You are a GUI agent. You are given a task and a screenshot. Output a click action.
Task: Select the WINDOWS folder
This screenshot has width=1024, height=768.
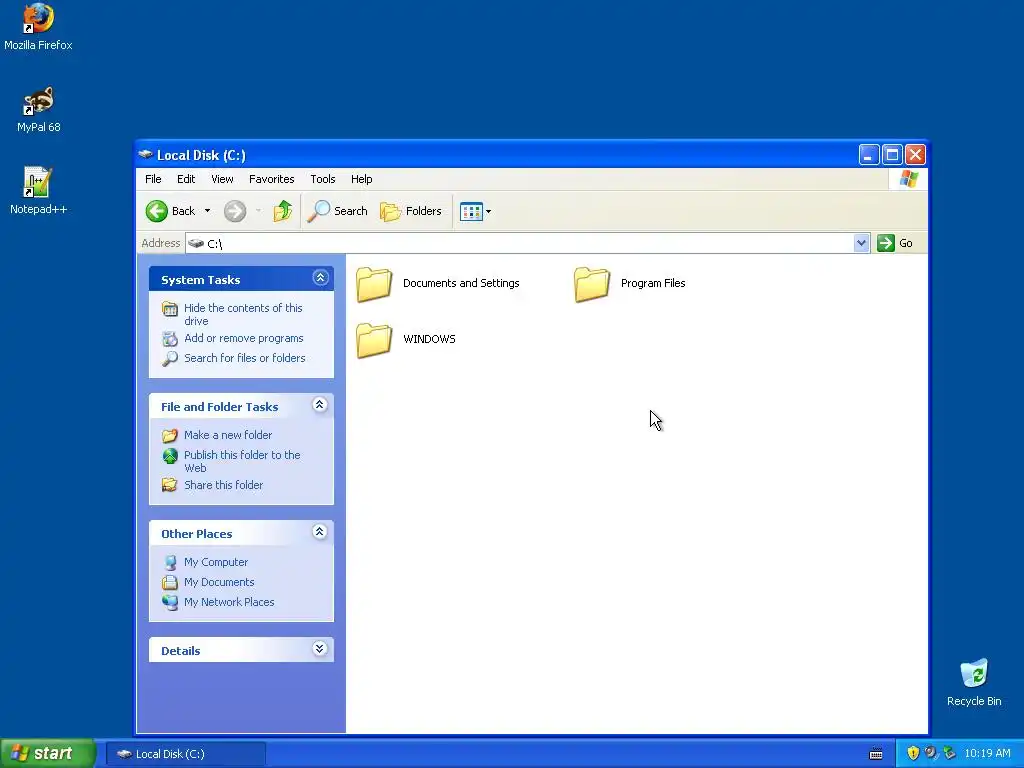pos(406,340)
